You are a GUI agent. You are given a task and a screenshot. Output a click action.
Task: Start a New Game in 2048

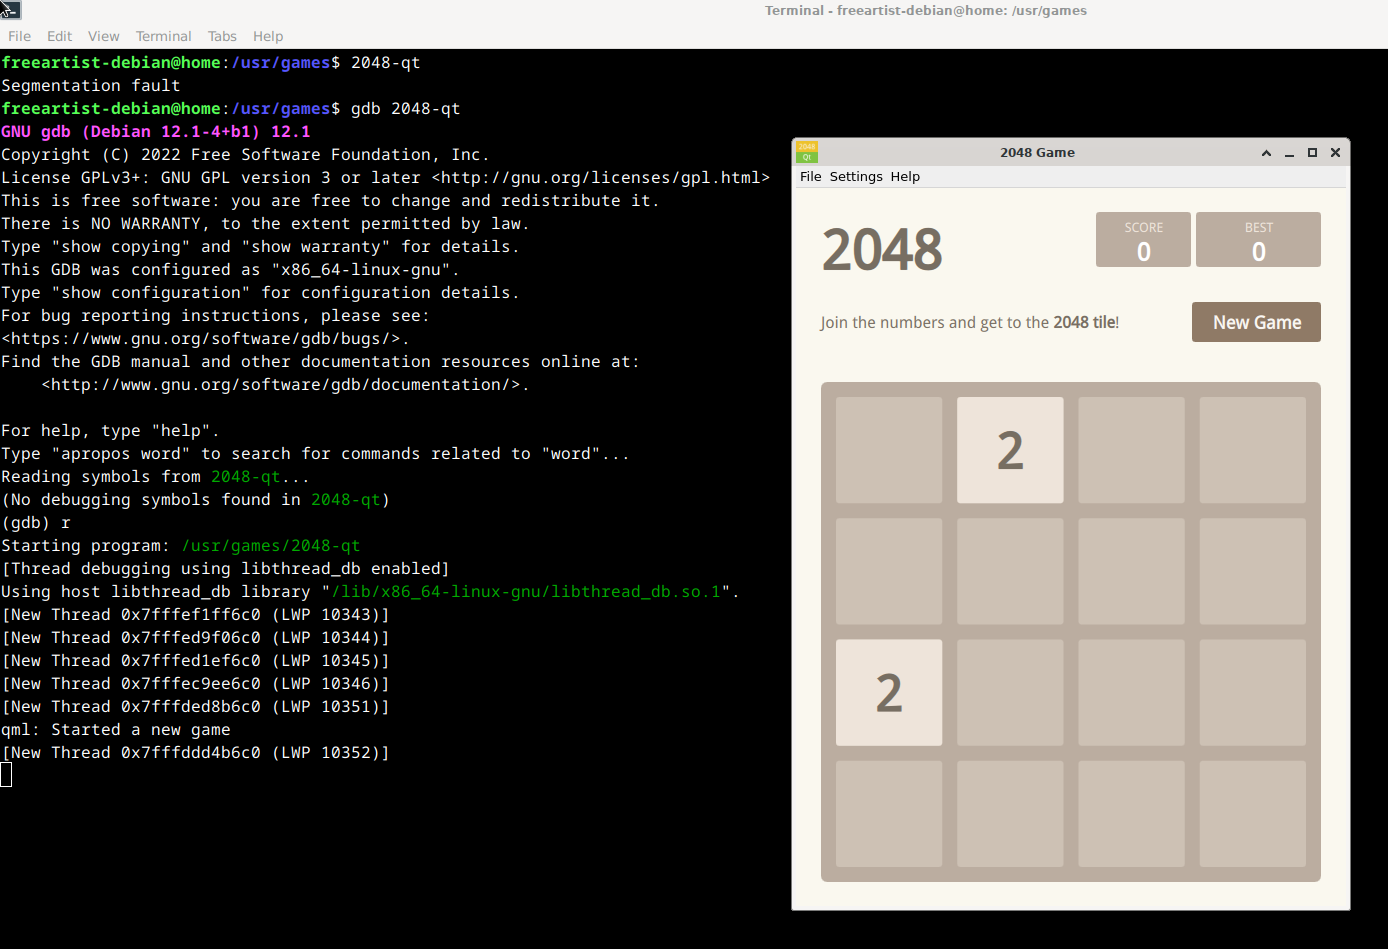coord(1256,322)
